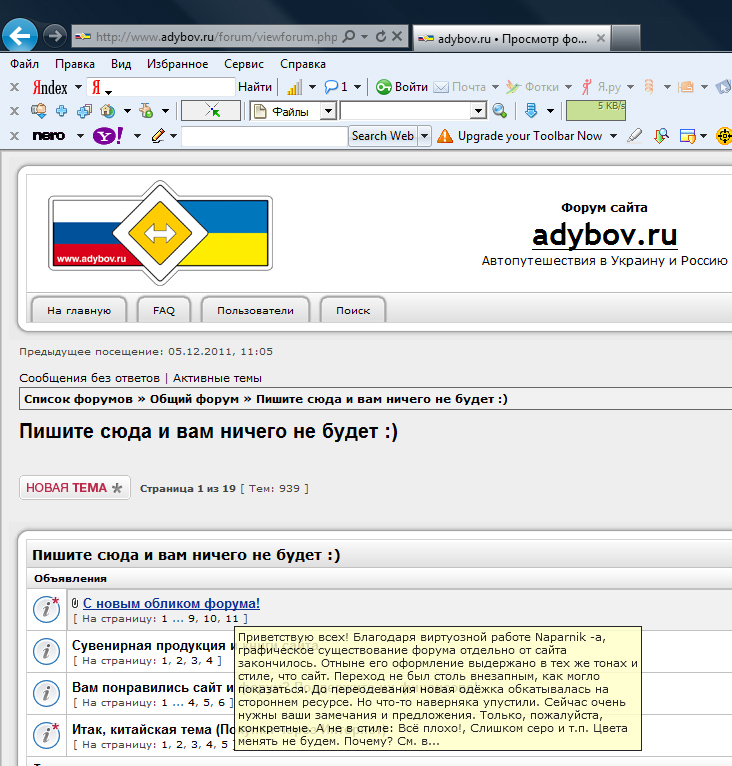Screen dimensions: 732x766
Task: Click the Активные темы link
Action: [x=217, y=378]
